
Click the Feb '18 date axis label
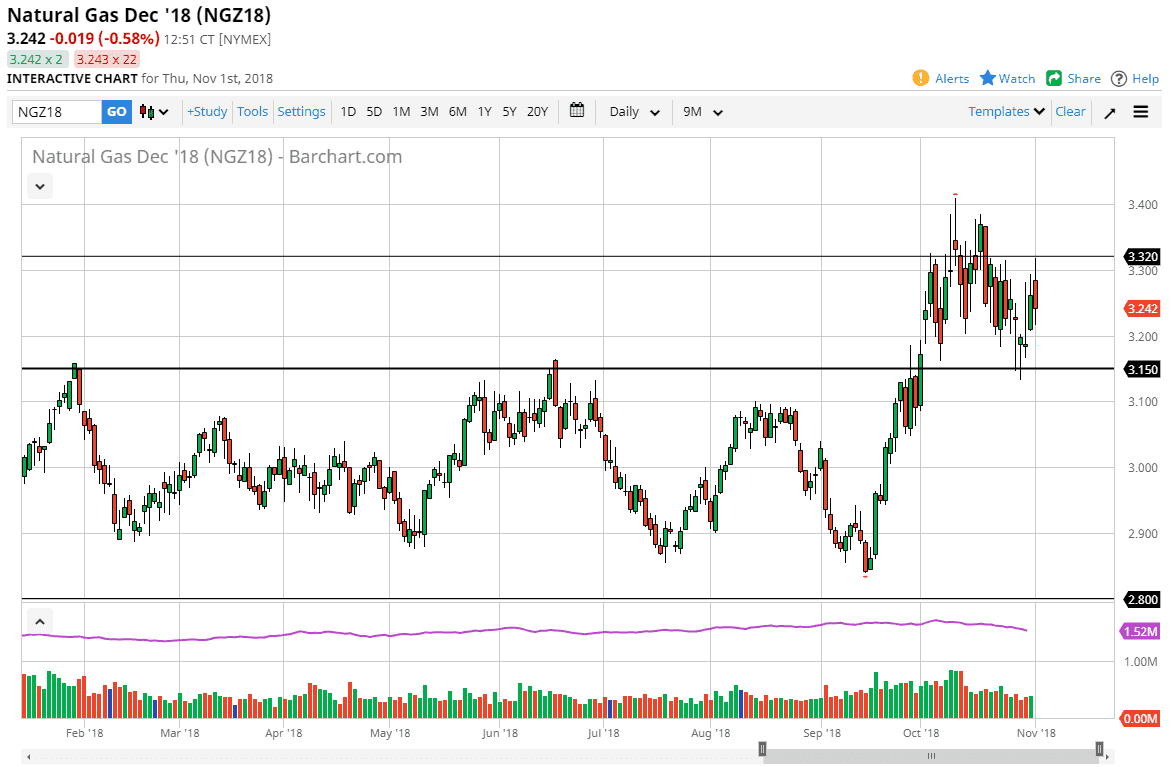click(84, 733)
